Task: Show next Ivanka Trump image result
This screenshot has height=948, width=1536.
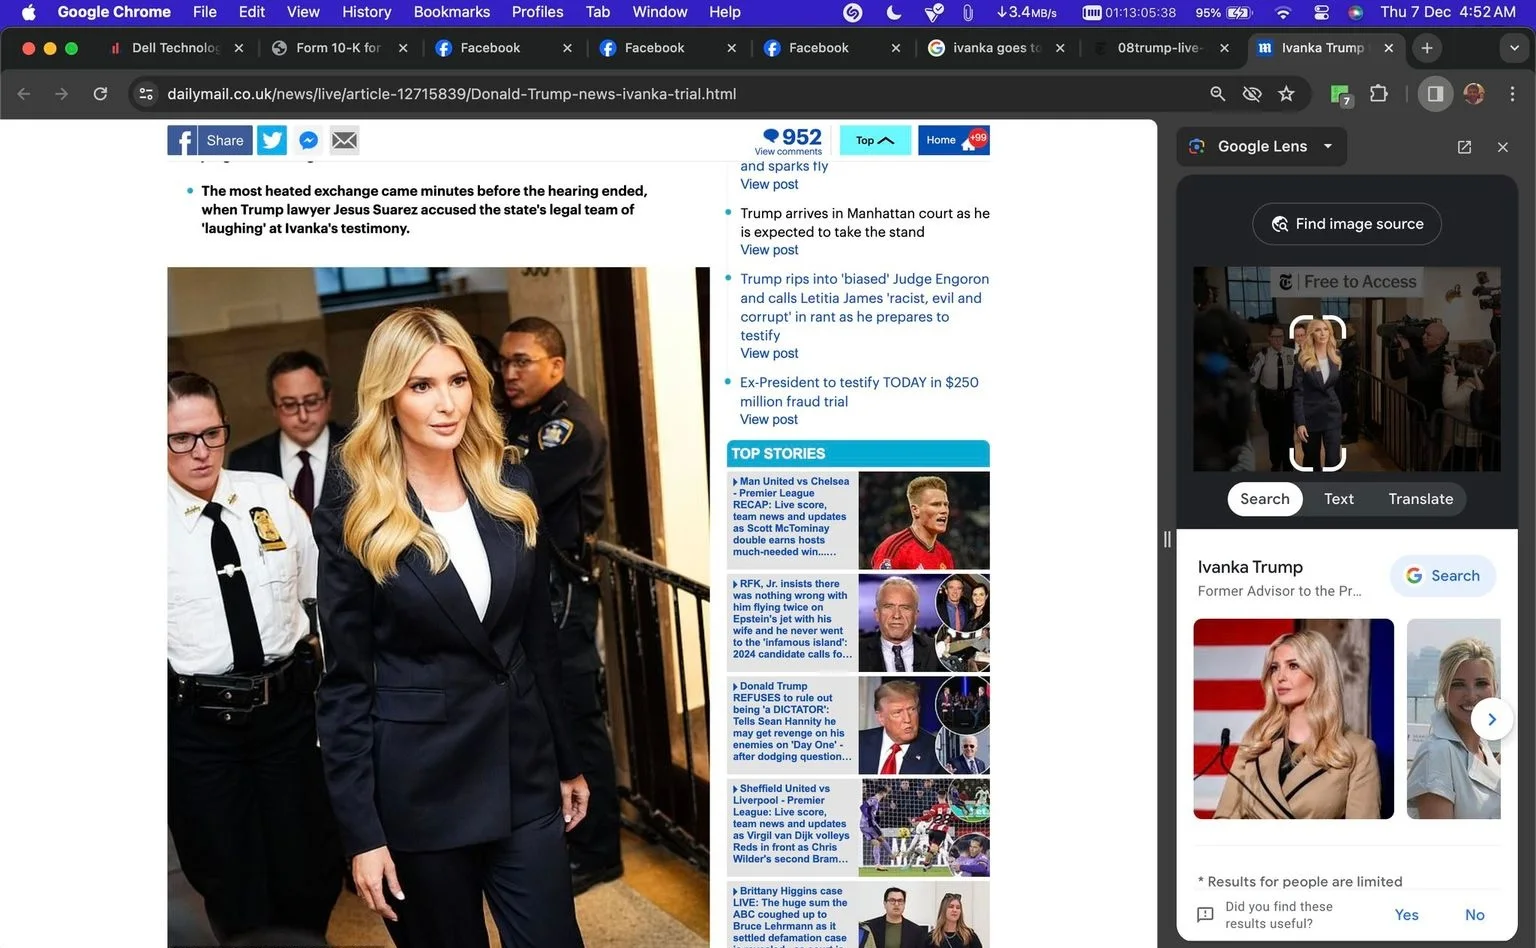Action: click(x=1491, y=719)
